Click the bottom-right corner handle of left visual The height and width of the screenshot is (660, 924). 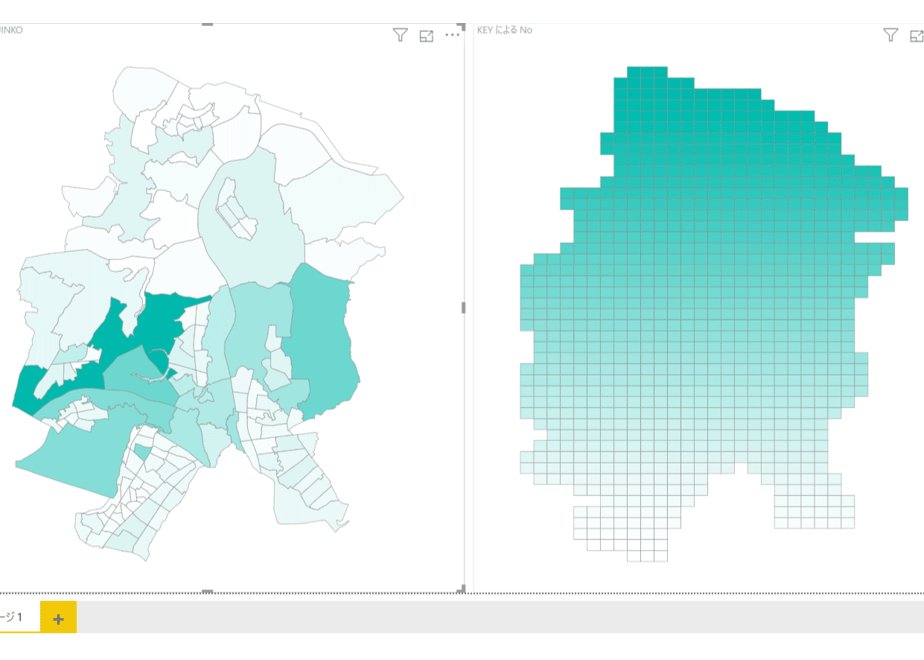(x=461, y=588)
